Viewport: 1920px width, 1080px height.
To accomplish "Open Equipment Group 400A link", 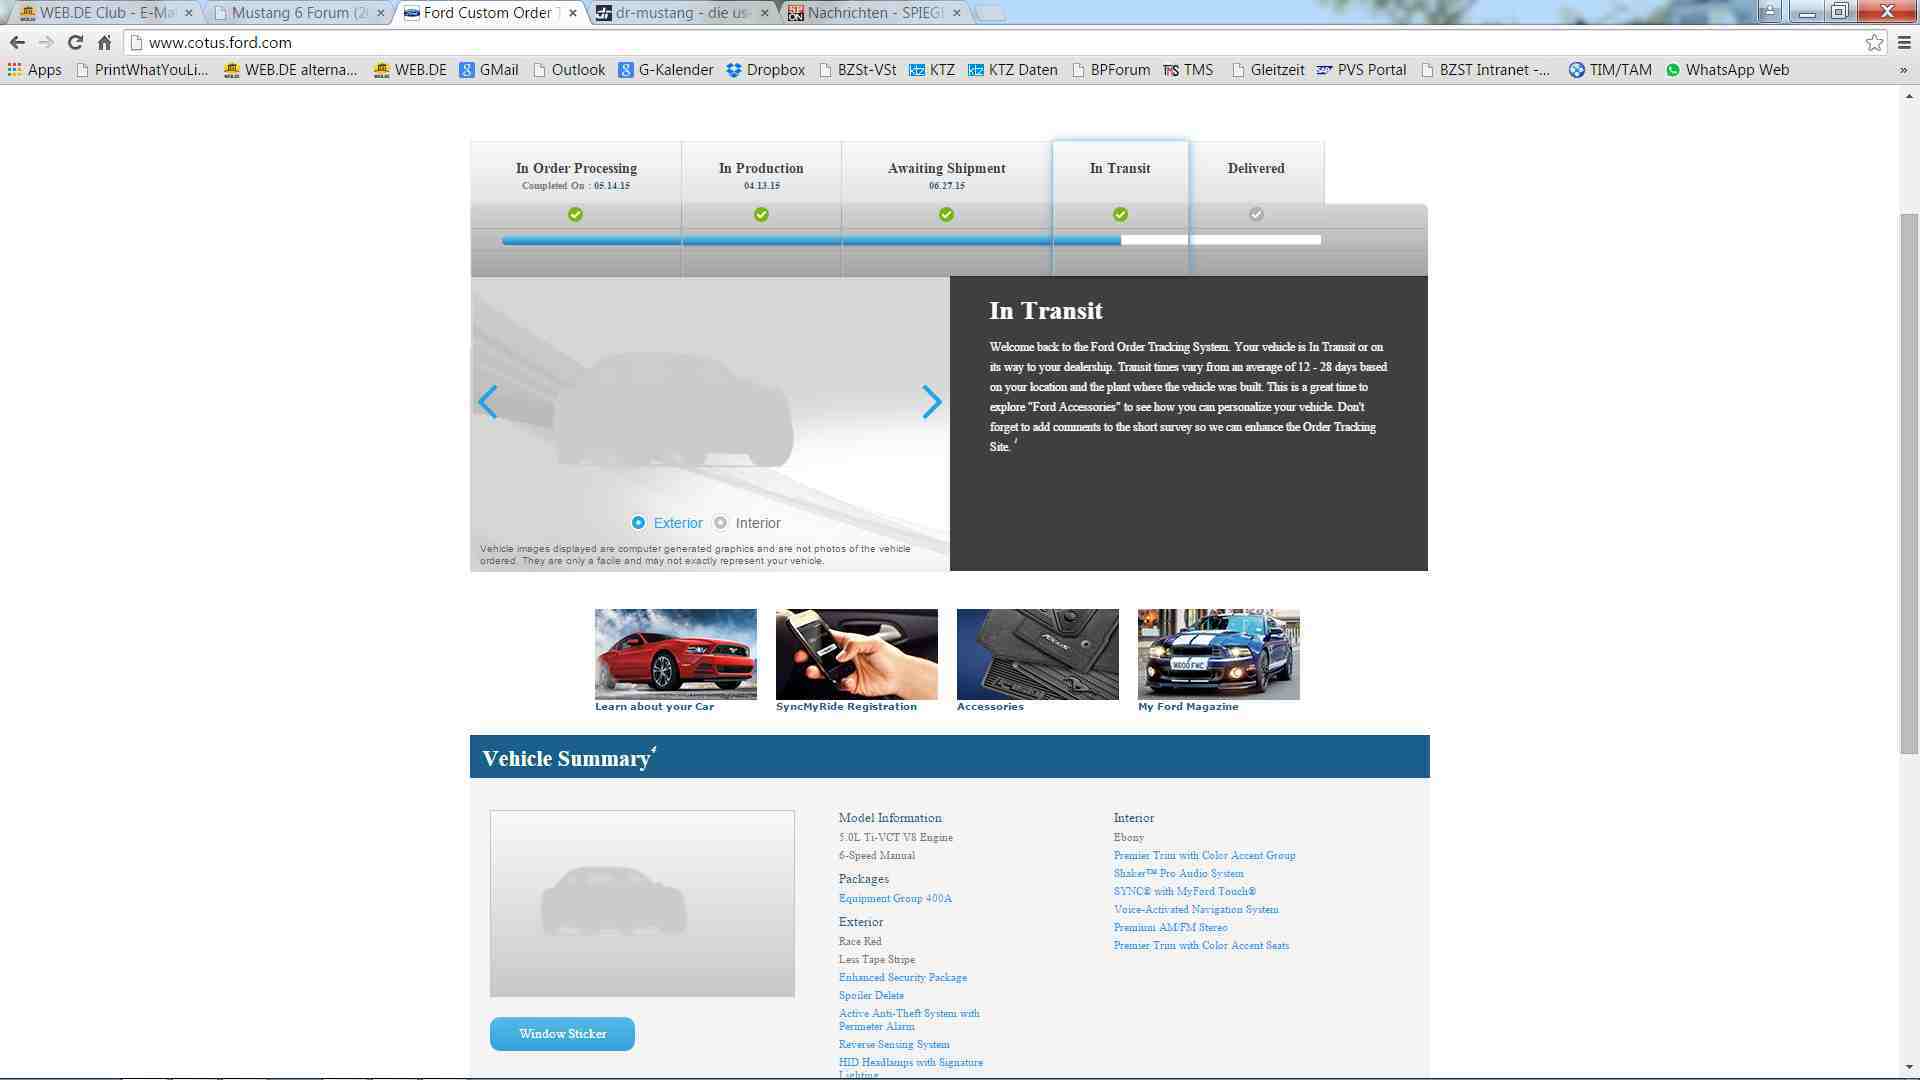I will tap(895, 898).
